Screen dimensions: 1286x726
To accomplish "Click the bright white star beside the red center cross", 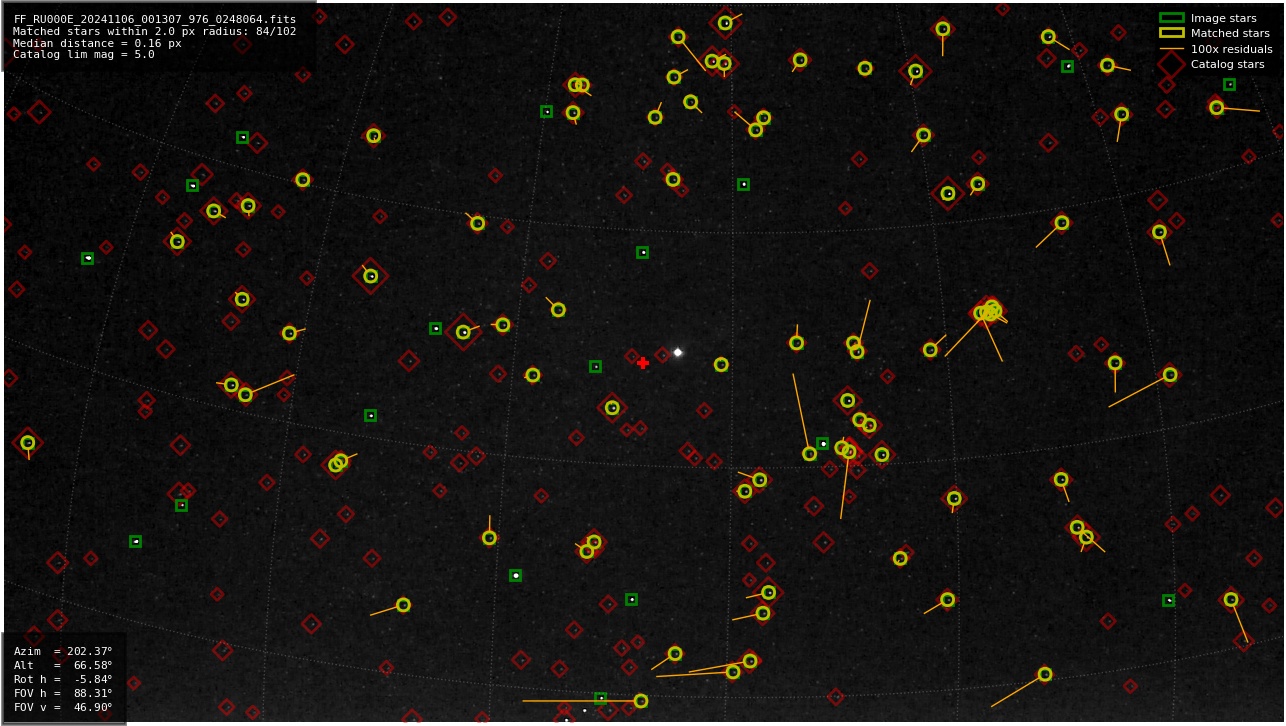I will (678, 352).
